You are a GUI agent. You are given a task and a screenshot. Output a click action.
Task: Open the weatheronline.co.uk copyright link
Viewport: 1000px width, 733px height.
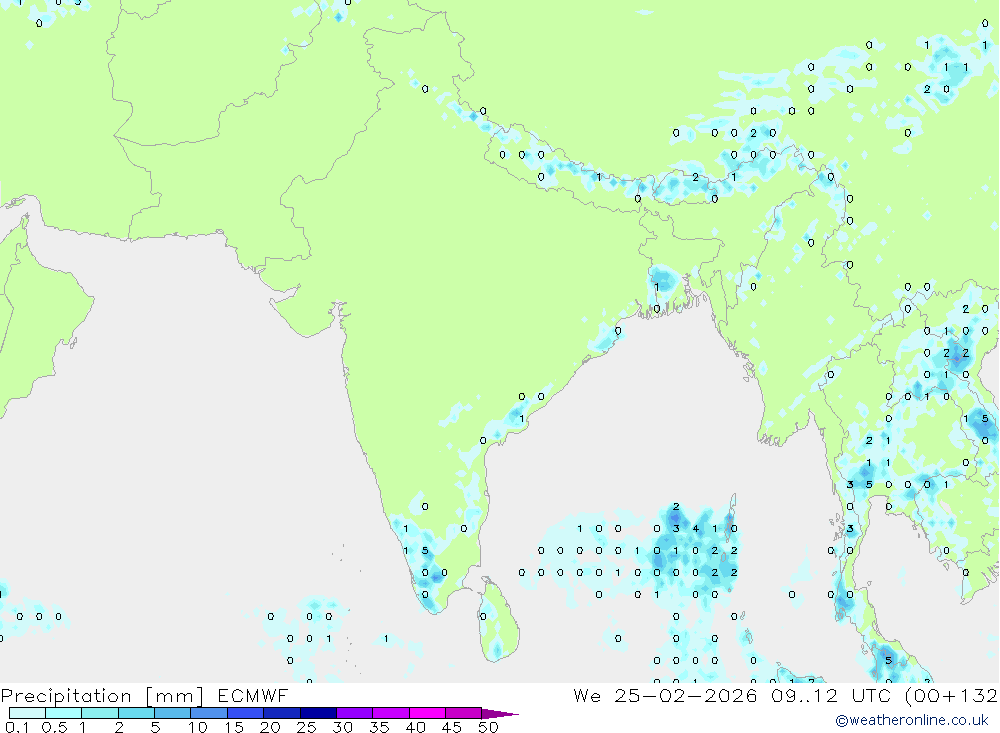912,720
